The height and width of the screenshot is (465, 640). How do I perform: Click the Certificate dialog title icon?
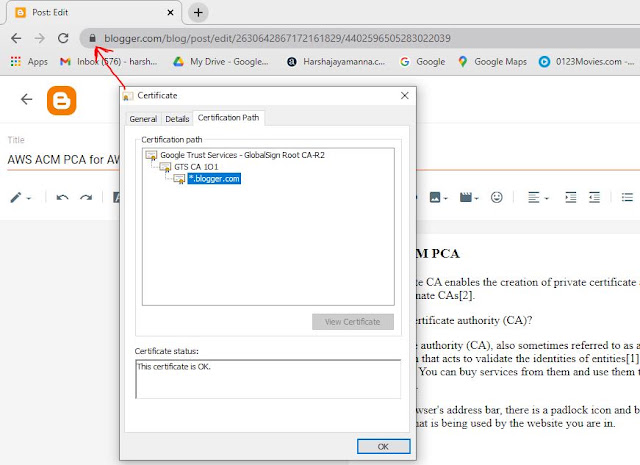(x=128, y=96)
